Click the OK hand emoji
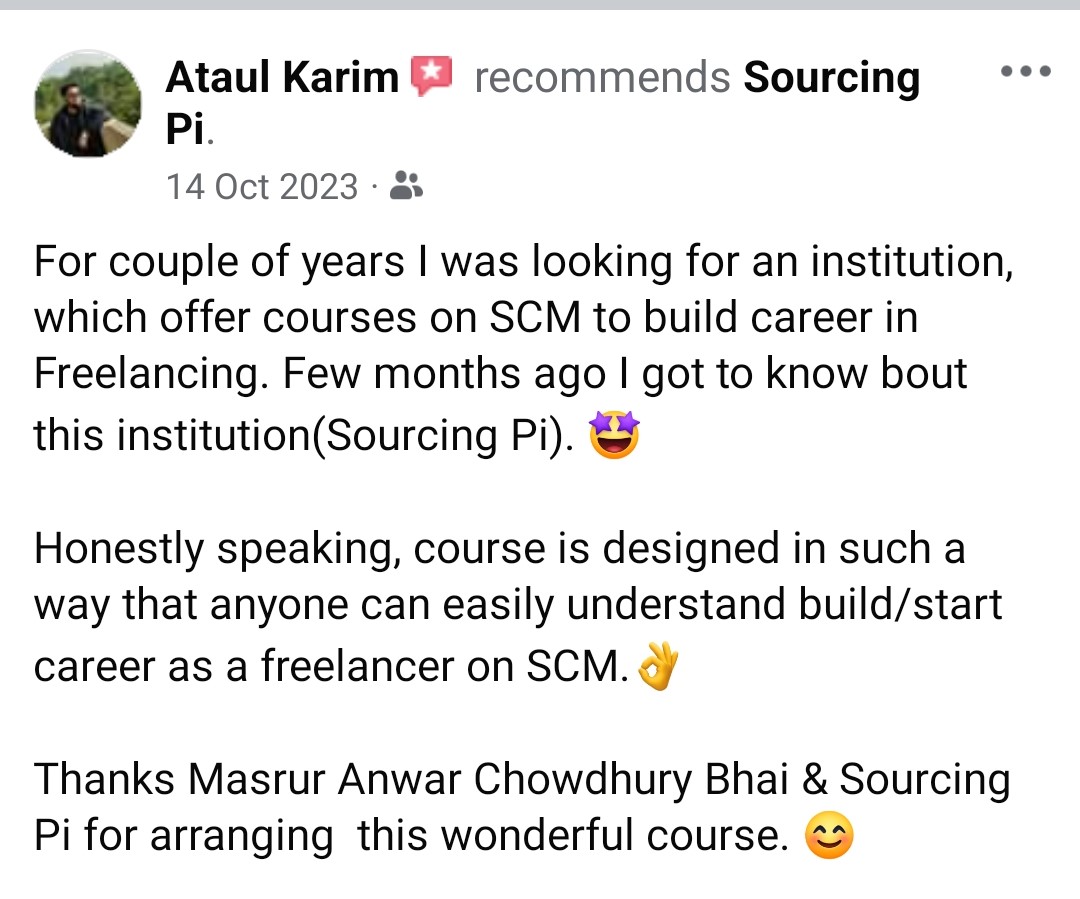The width and height of the screenshot is (1080, 899). (657, 667)
